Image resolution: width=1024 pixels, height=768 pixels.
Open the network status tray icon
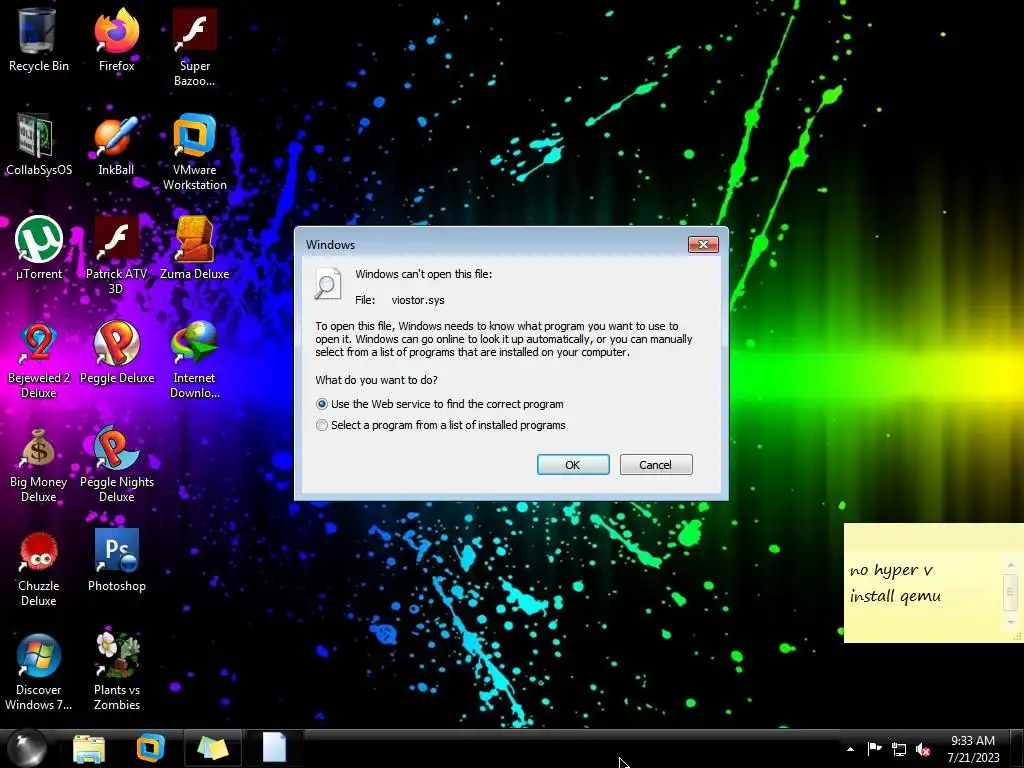899,749
